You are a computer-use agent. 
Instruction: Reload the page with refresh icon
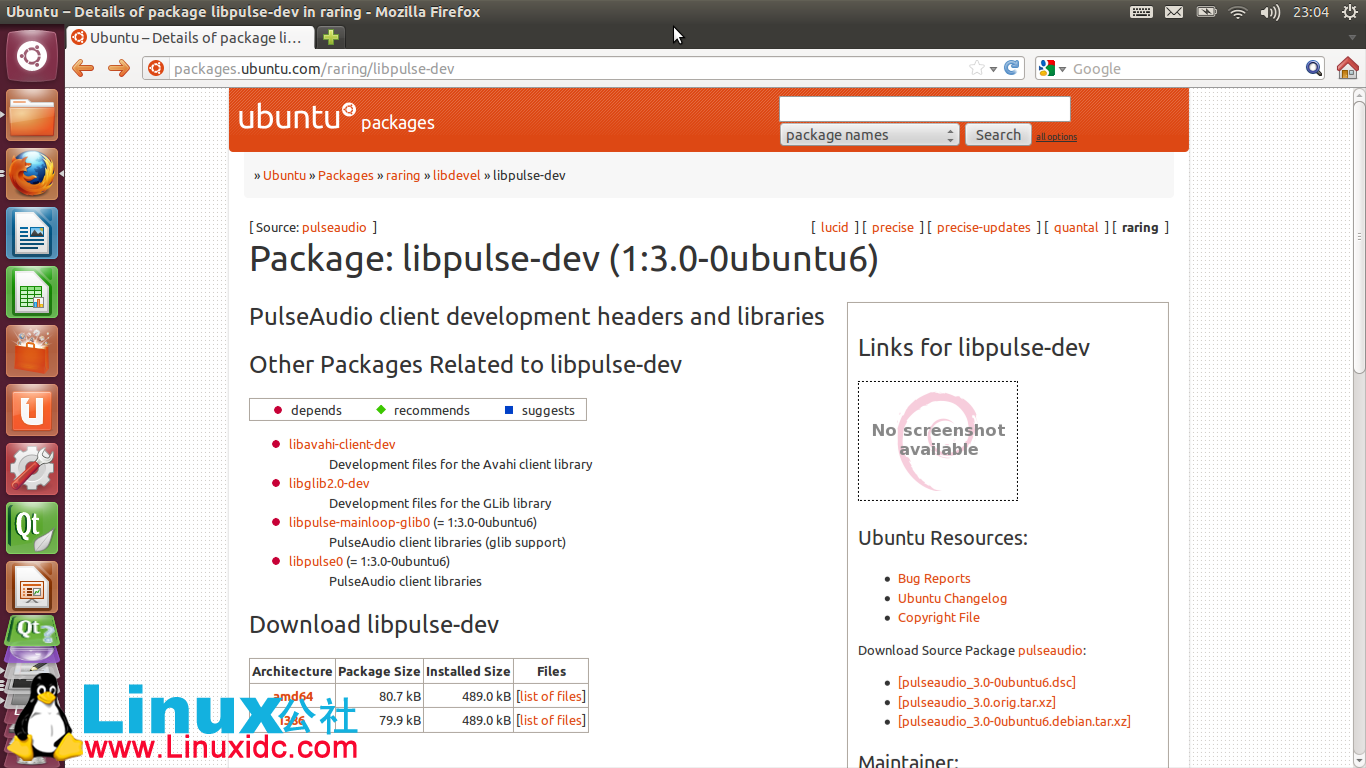click(1012, 68)
